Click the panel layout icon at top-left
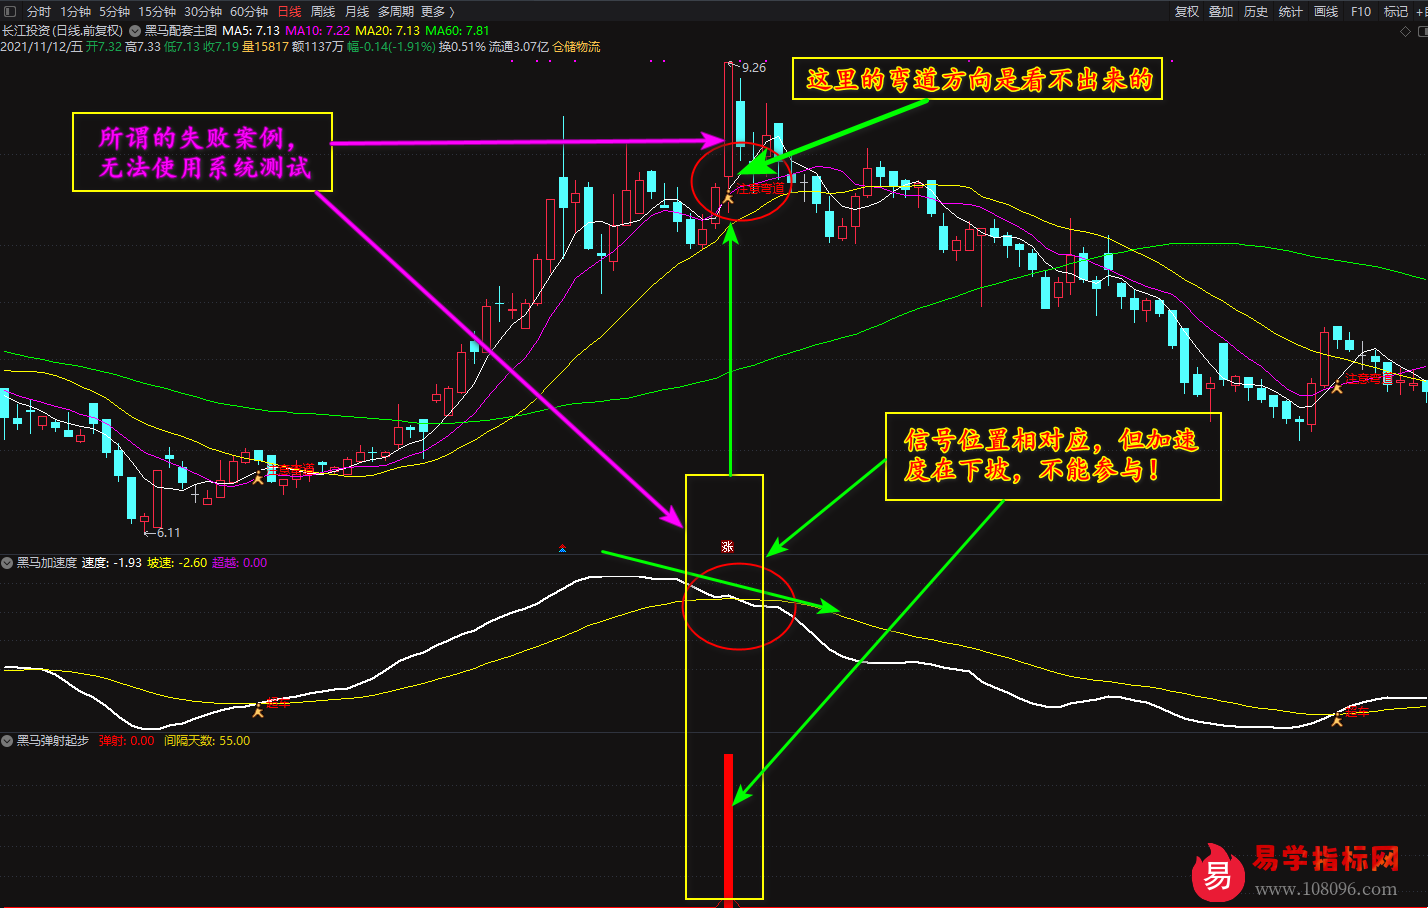 pyautogui.click(x=10, y=12)
